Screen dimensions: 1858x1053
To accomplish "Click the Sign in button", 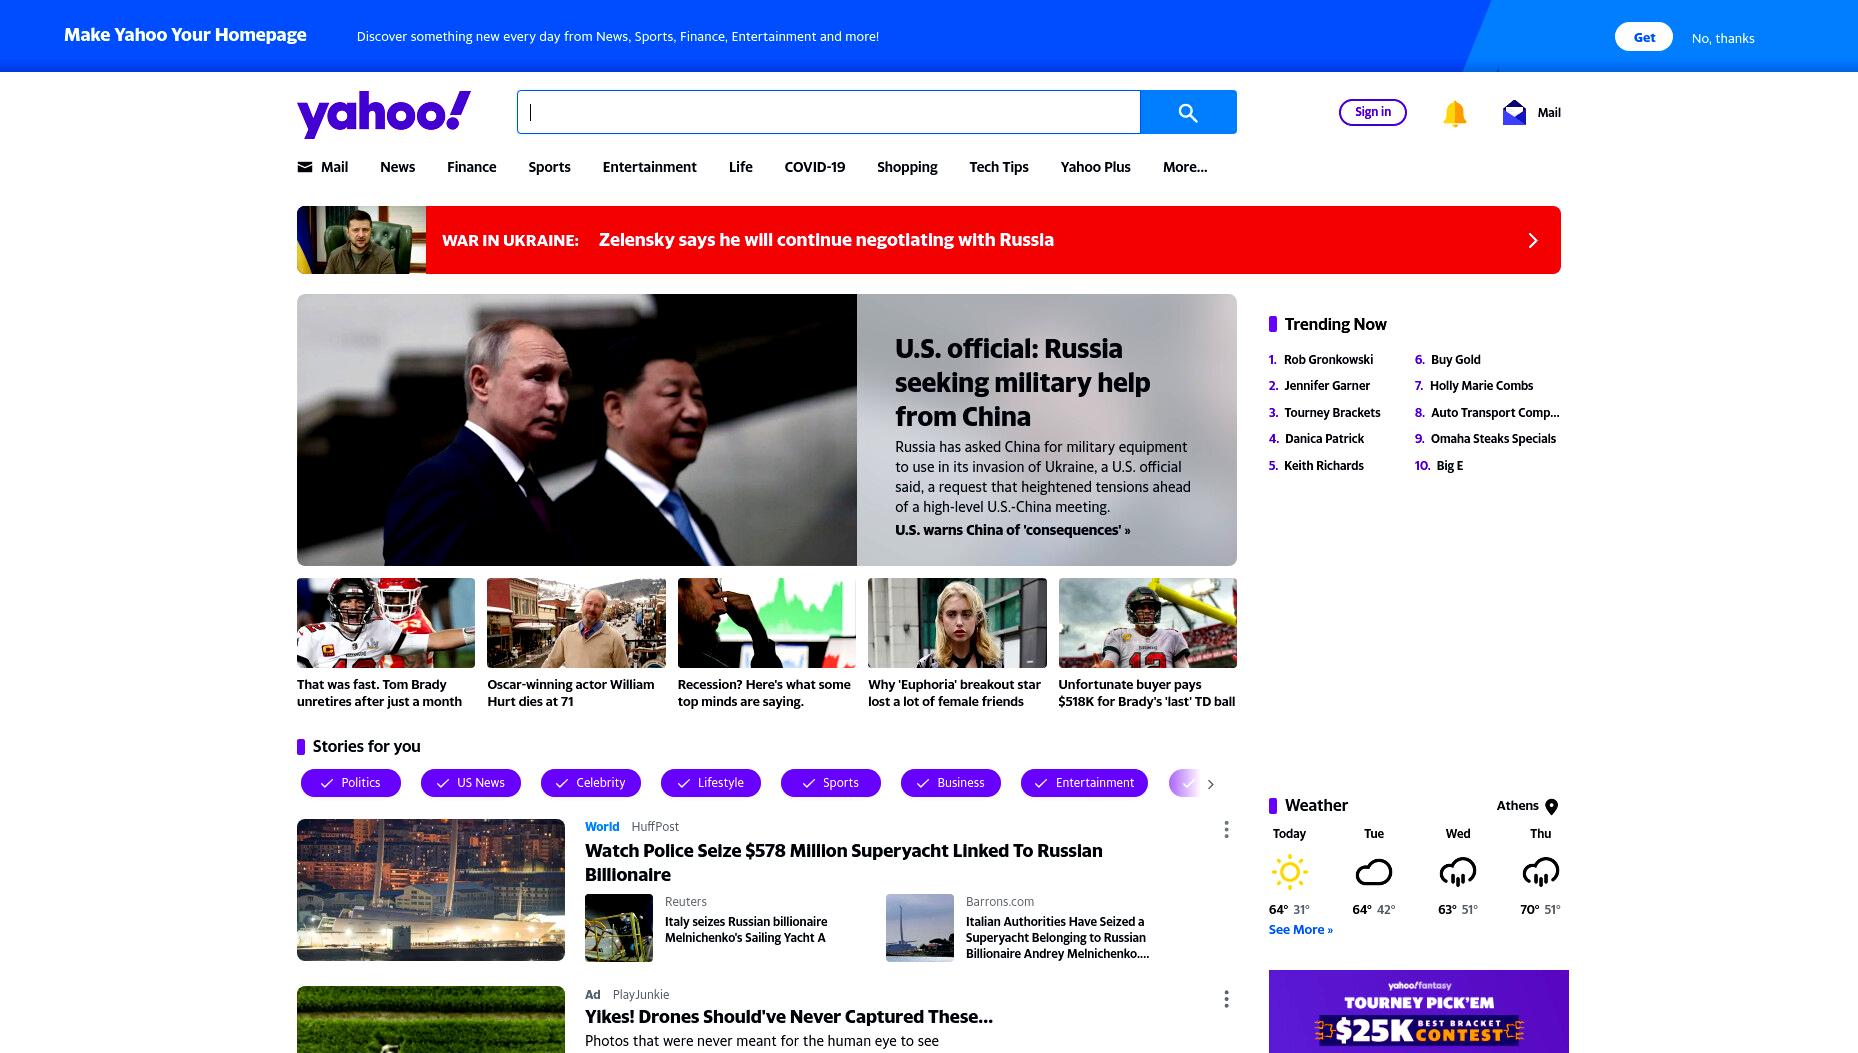I will pos(1372,112).
